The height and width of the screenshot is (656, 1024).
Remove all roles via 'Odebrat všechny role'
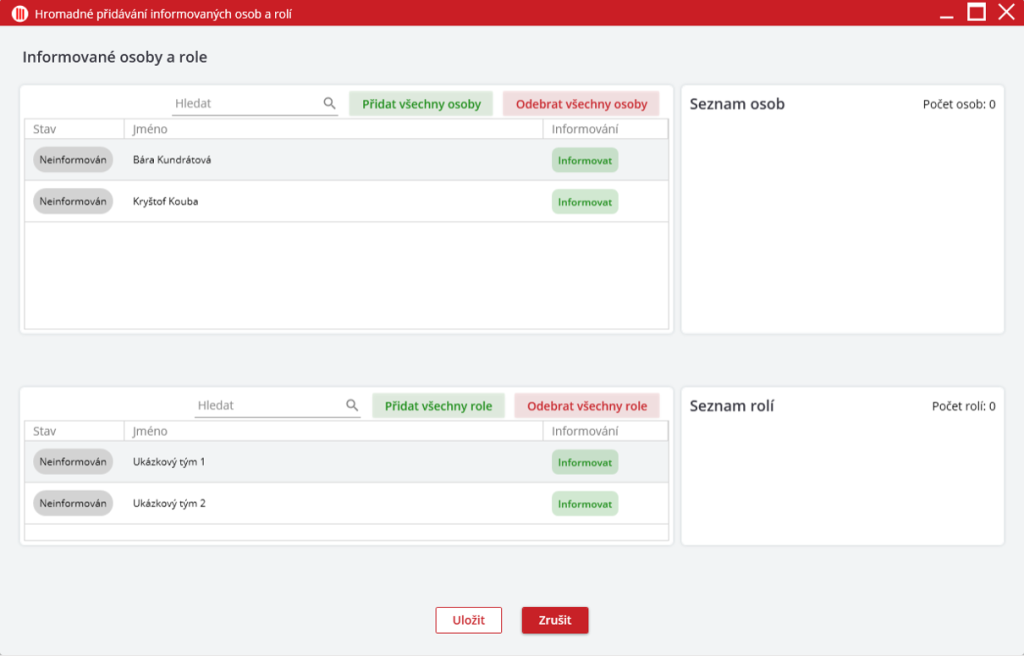point(587,406)
